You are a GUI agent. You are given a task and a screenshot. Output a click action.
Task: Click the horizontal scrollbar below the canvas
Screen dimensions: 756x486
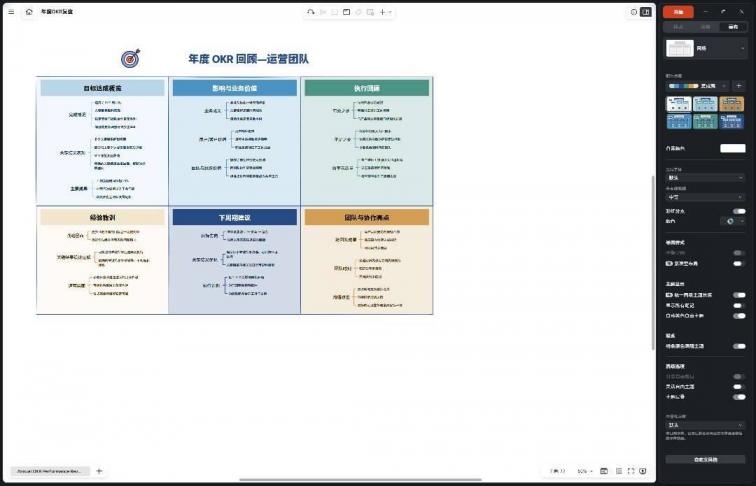[x=360, y=480]
